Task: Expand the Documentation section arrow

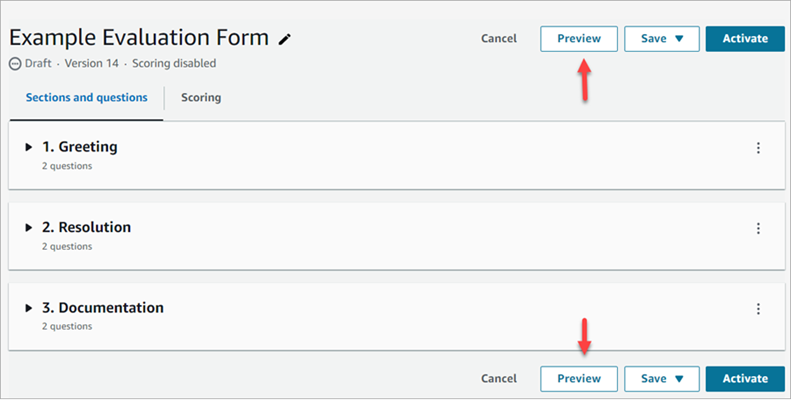Action: [x=29, y=308]
